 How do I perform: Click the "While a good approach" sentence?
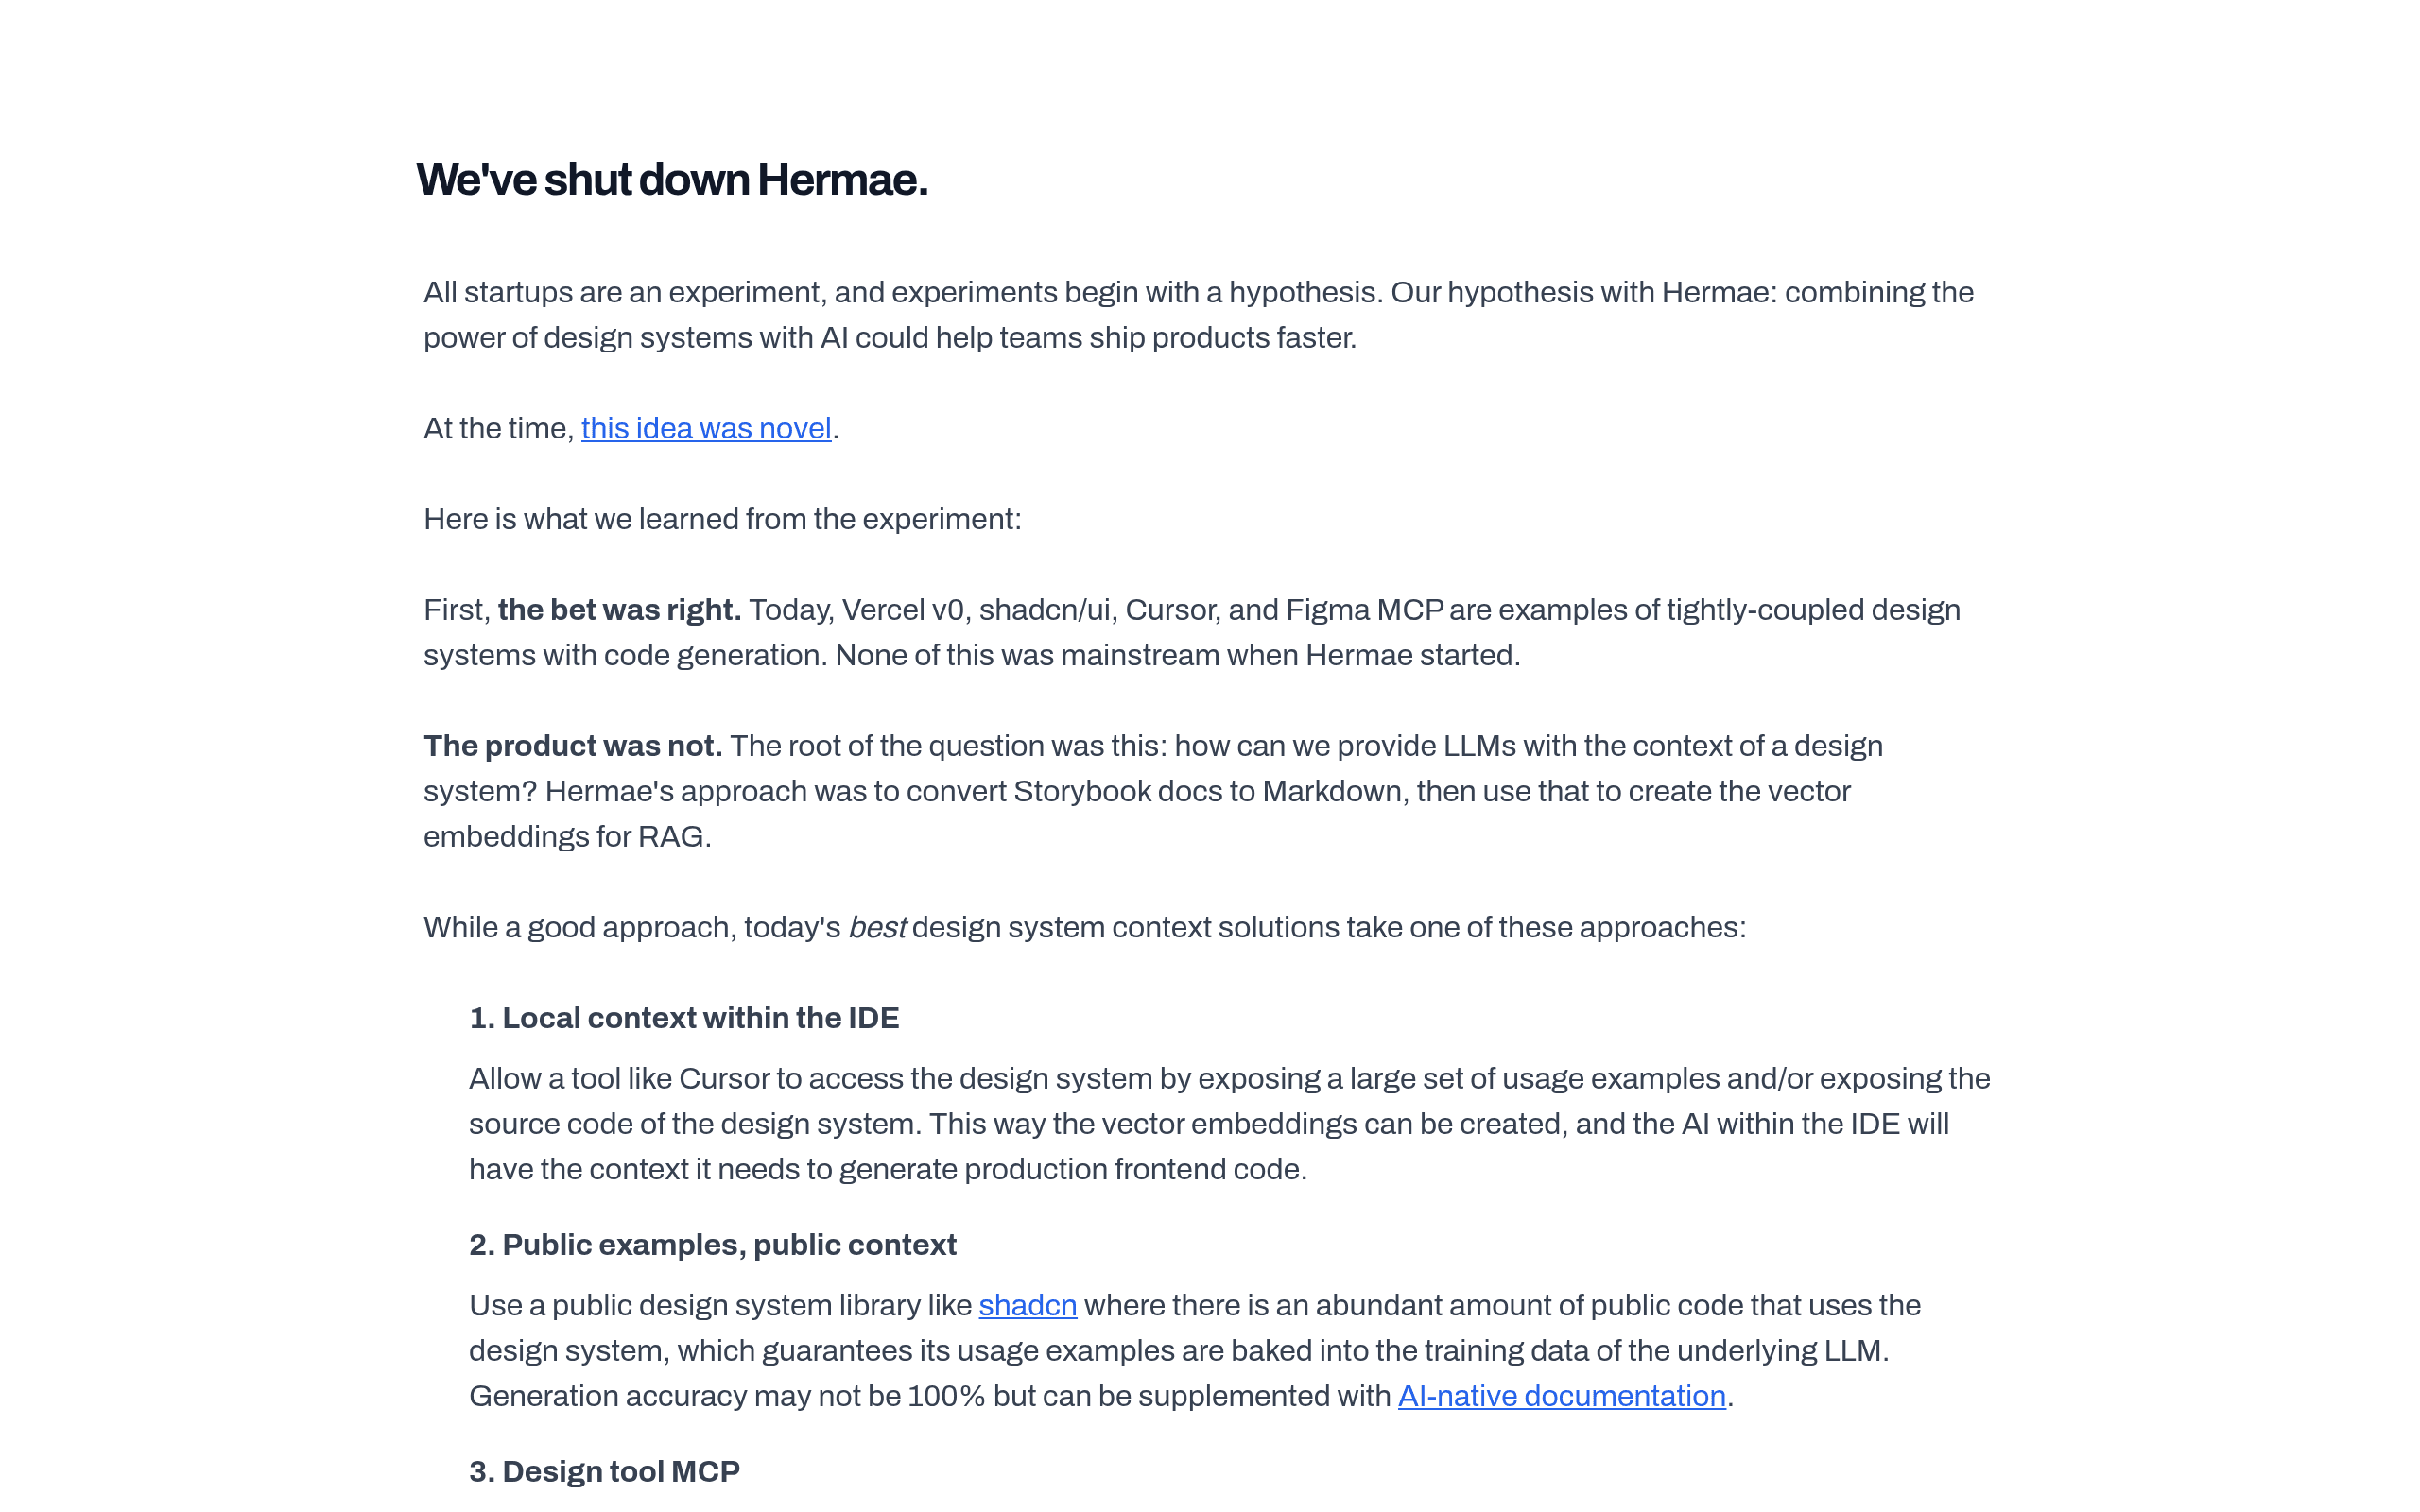[x=1084, y=927]
